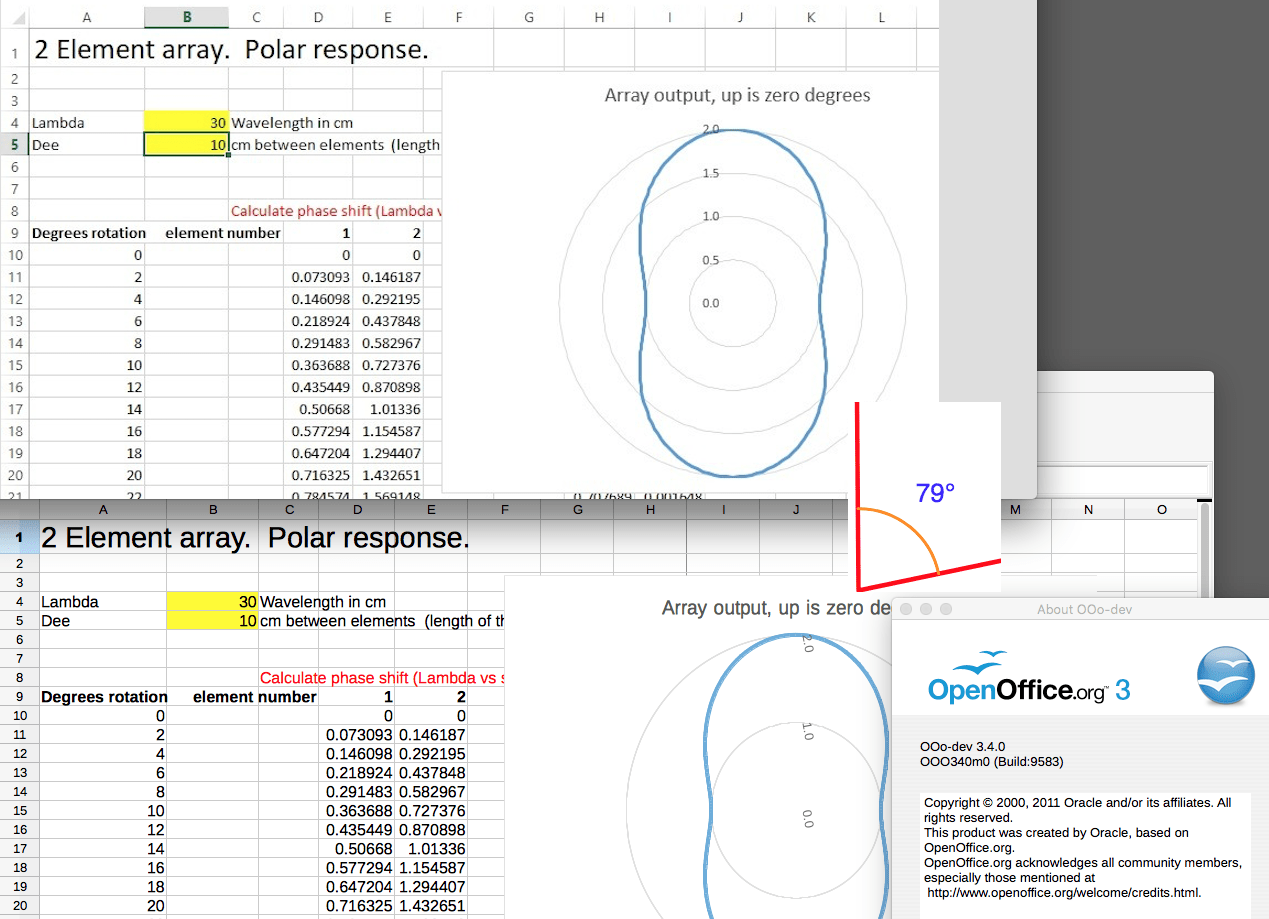Select row header 20 in the OpenOffice sheet
The width and height of the screenshot is (1269, 919).
19,906
